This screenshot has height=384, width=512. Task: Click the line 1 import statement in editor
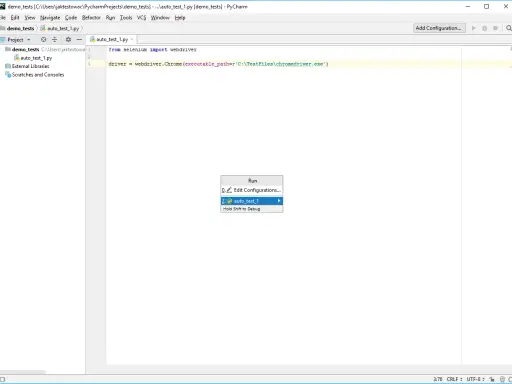[152, 50]
